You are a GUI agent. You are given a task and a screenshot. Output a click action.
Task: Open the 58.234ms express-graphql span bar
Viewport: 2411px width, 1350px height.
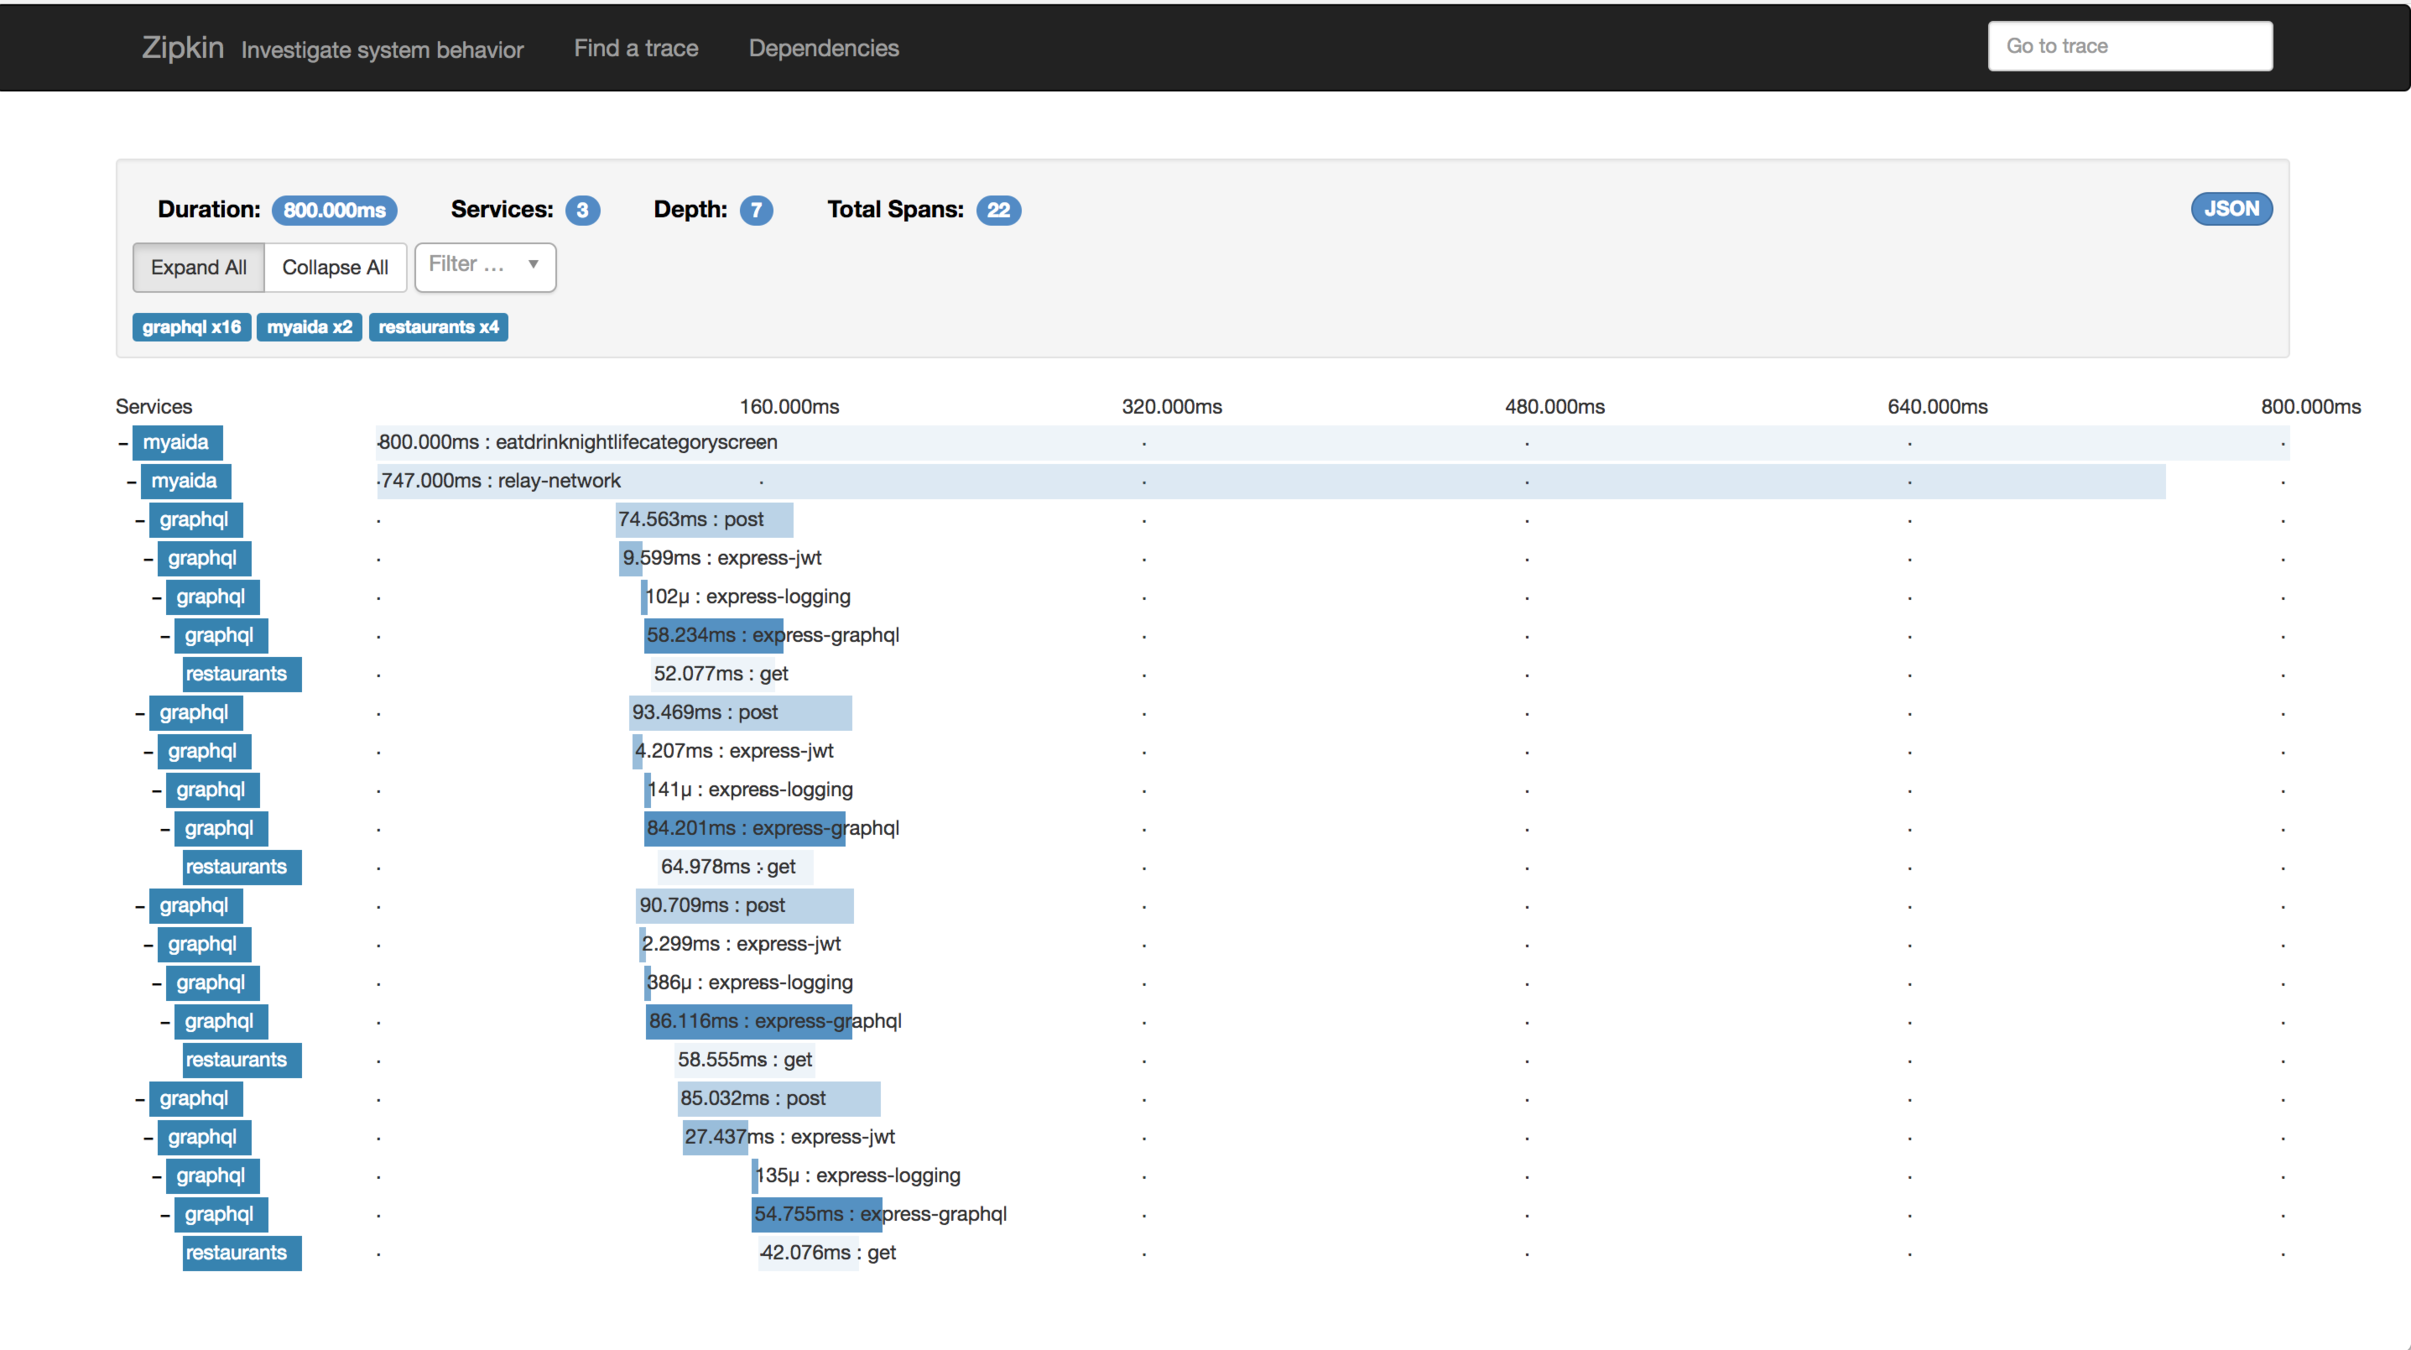pos(713,635)
